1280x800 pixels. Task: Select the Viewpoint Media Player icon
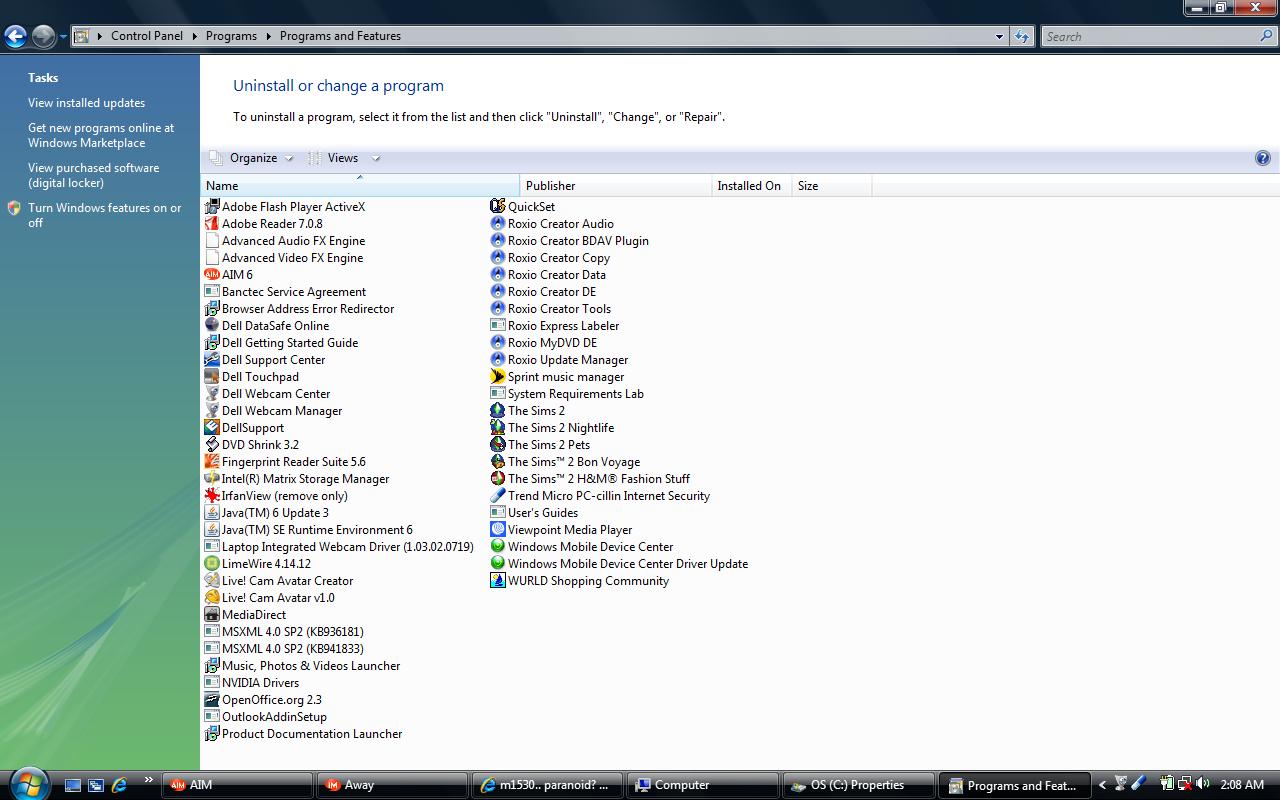498,530
